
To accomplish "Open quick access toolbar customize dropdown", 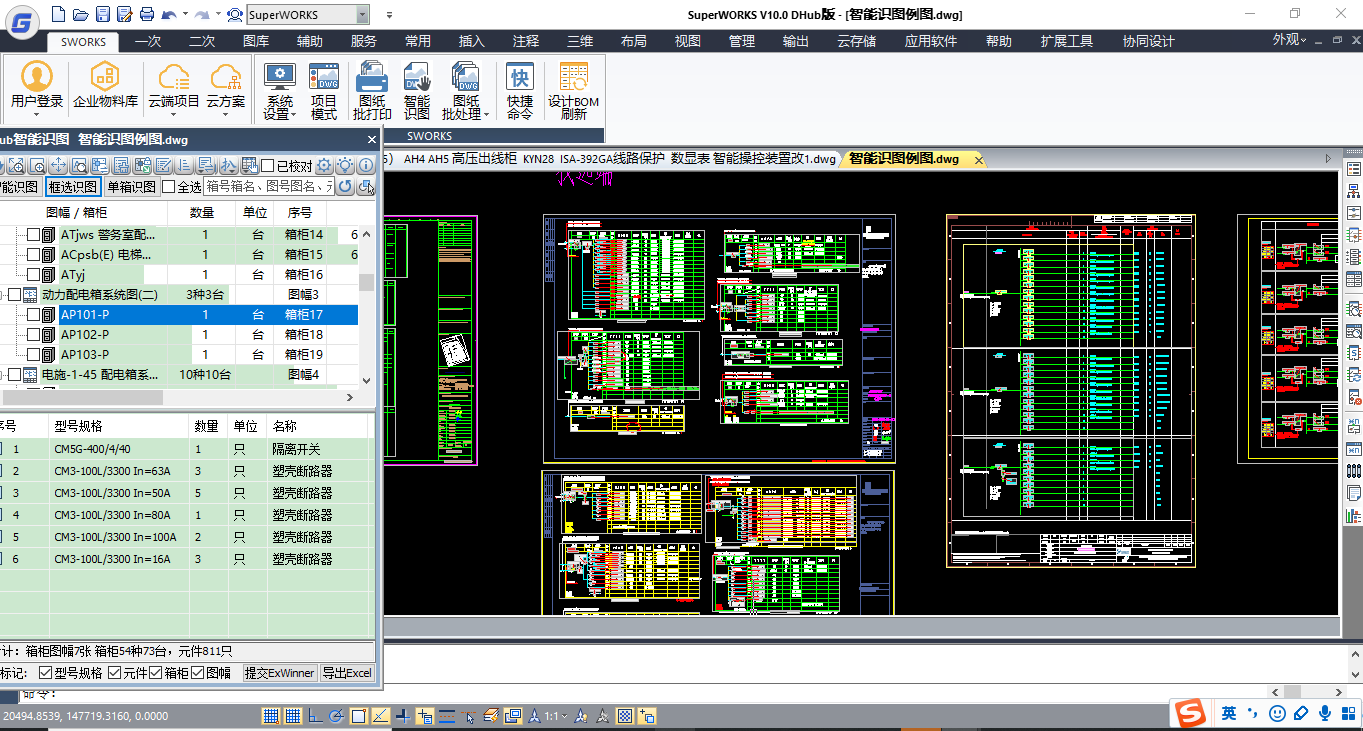I will (388, 15).
